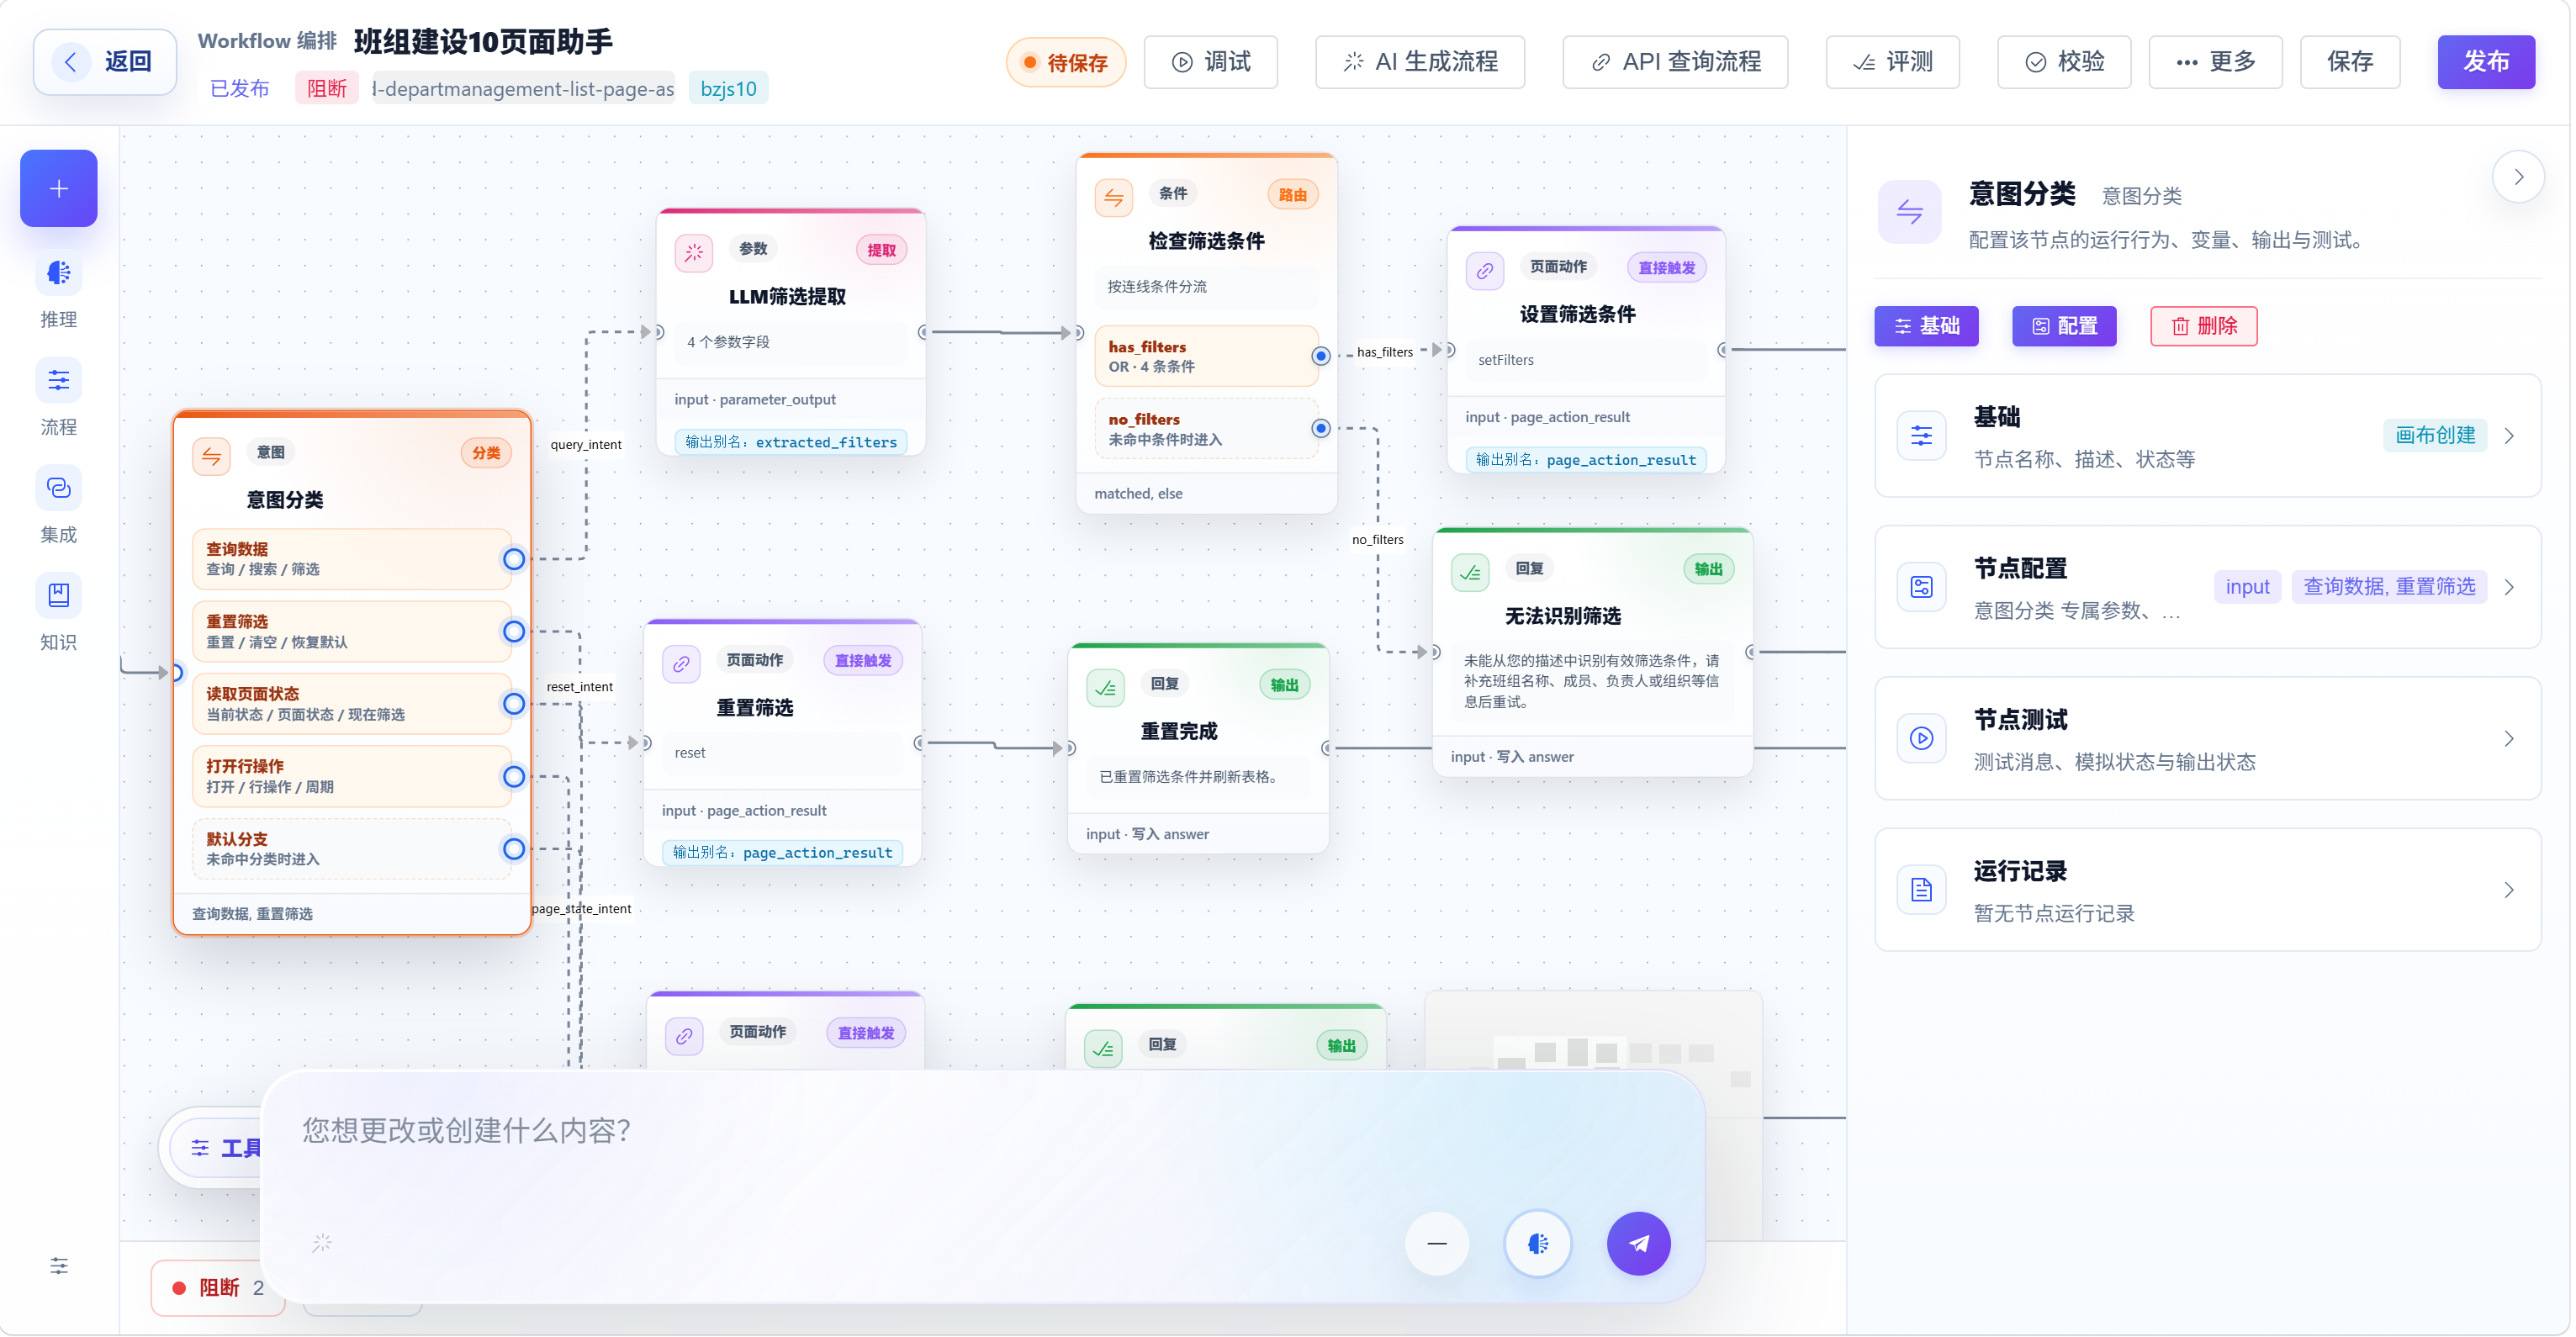This screenshot has width=2576, height=1337.
Task: Click the 重置筛选 node's link icon
Action: 681,664
